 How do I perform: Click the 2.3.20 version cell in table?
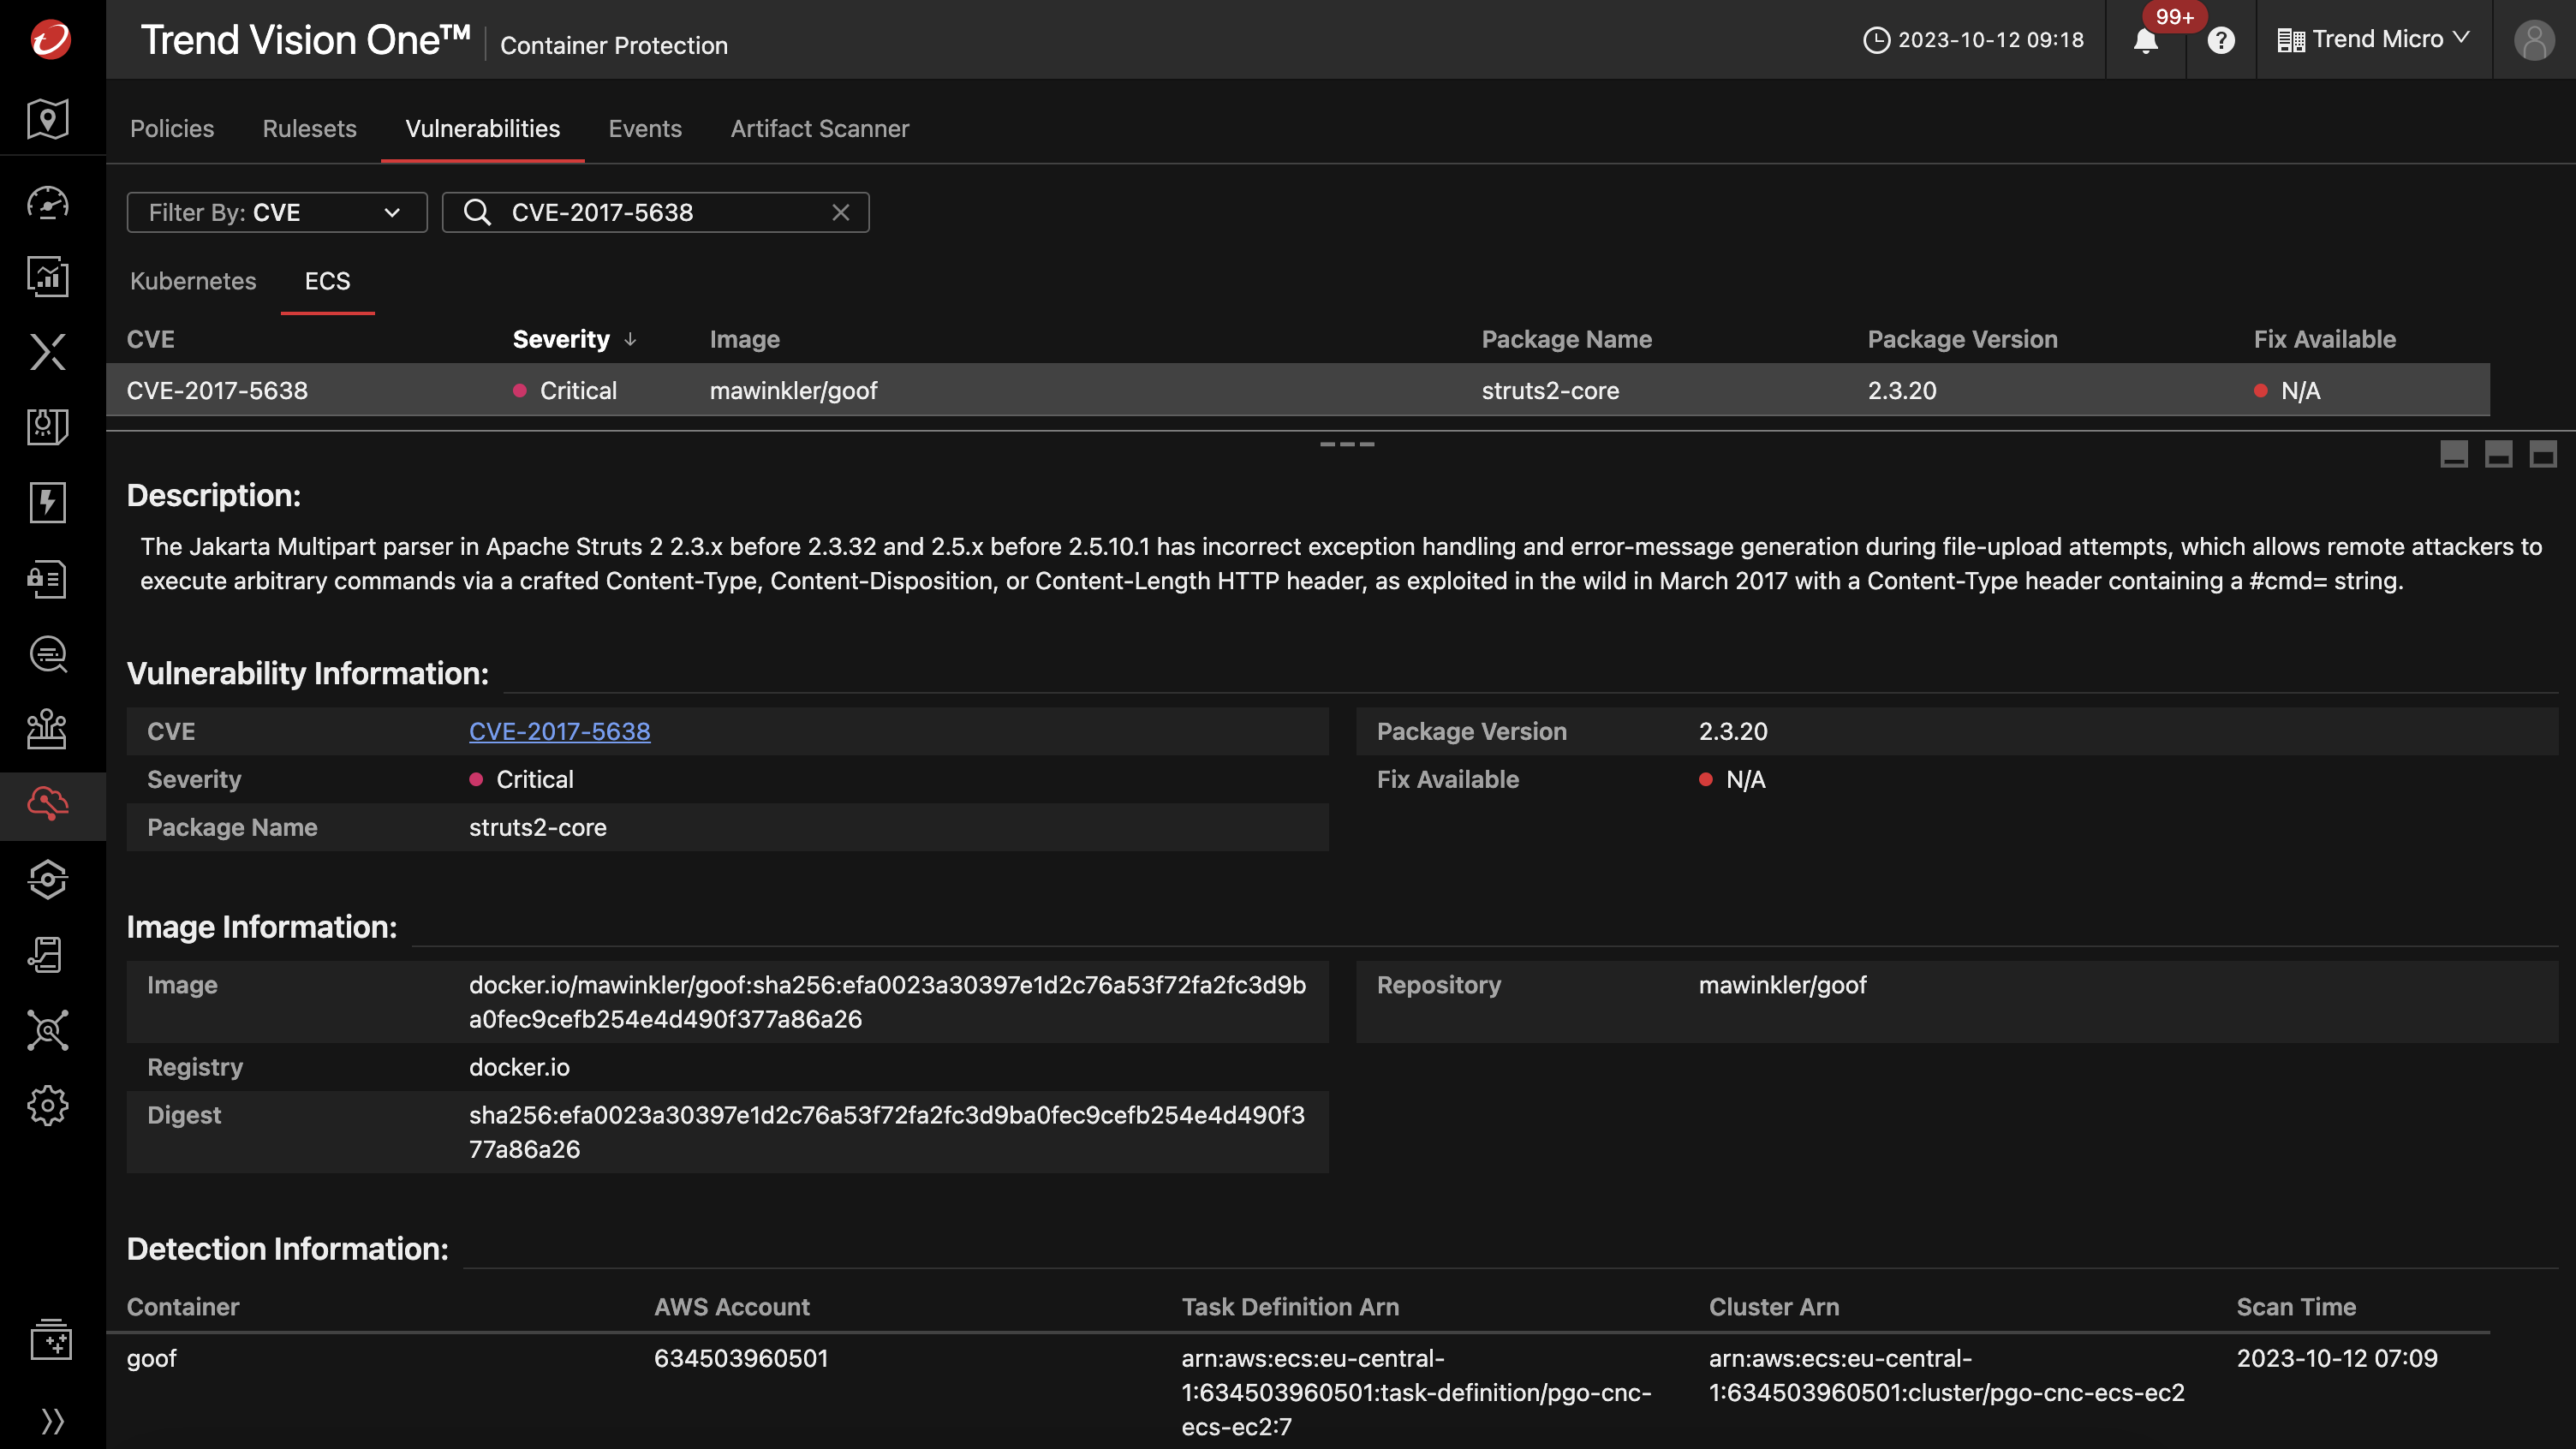1902,390
